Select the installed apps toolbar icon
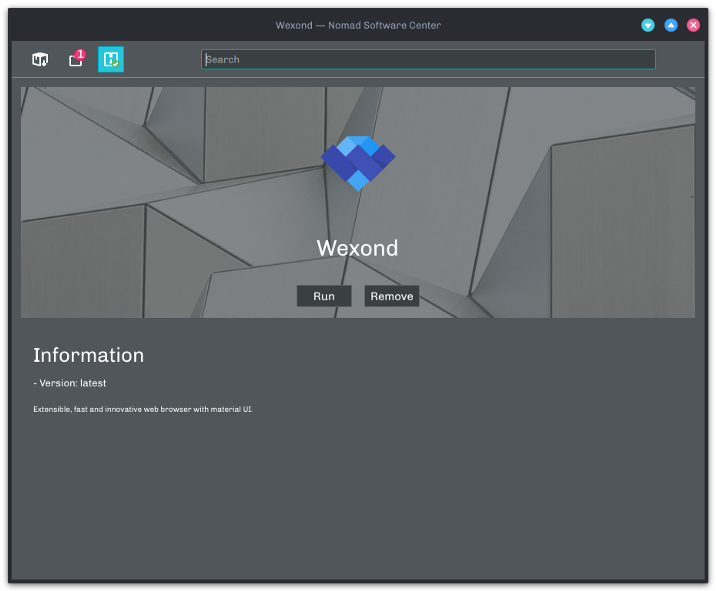716x591 pixels. point(111,59)
